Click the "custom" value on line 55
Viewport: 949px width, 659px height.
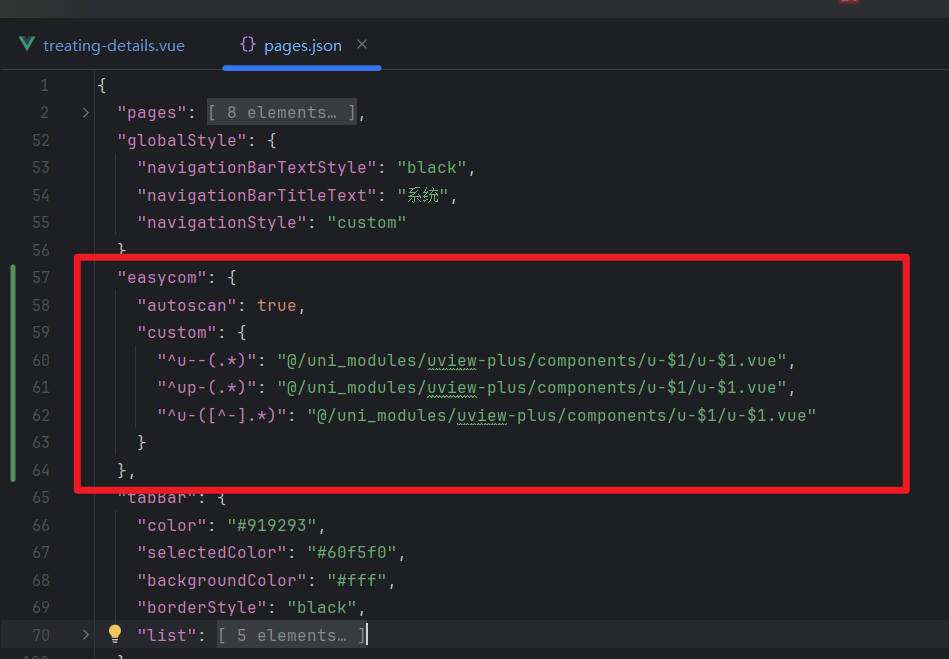(x=367, y=223)
